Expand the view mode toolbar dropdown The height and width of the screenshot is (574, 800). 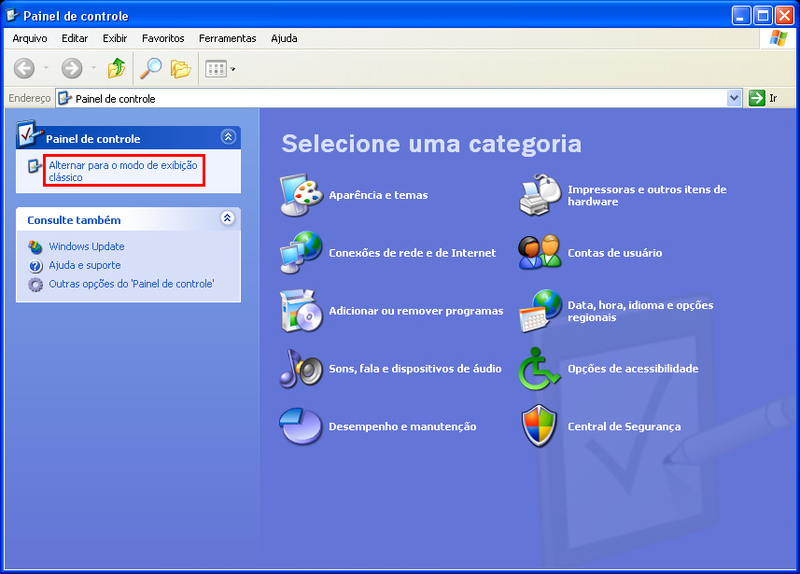coord(233,69)
